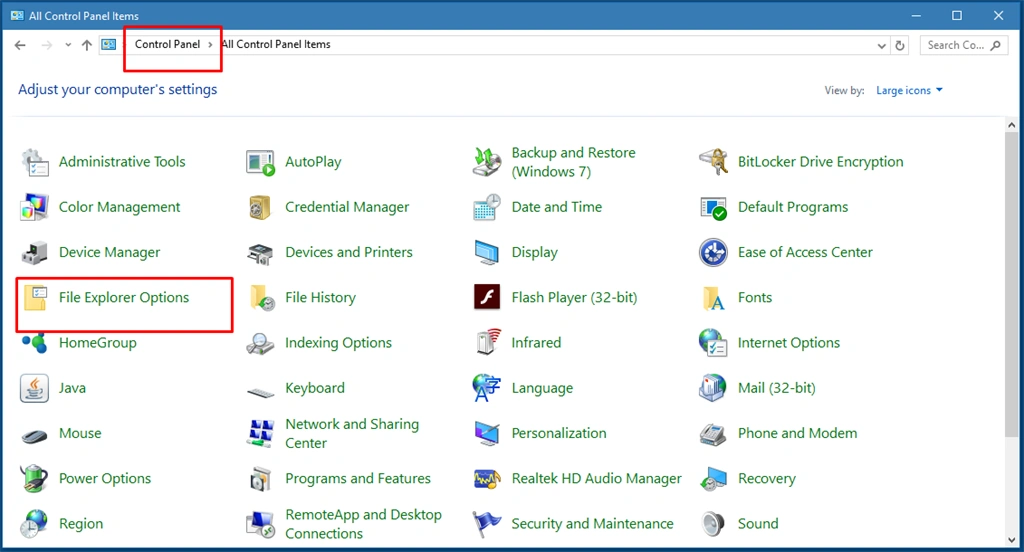Open the File History icon
This screenshot has height=552, width=1024.
click(x=262, y=298)
